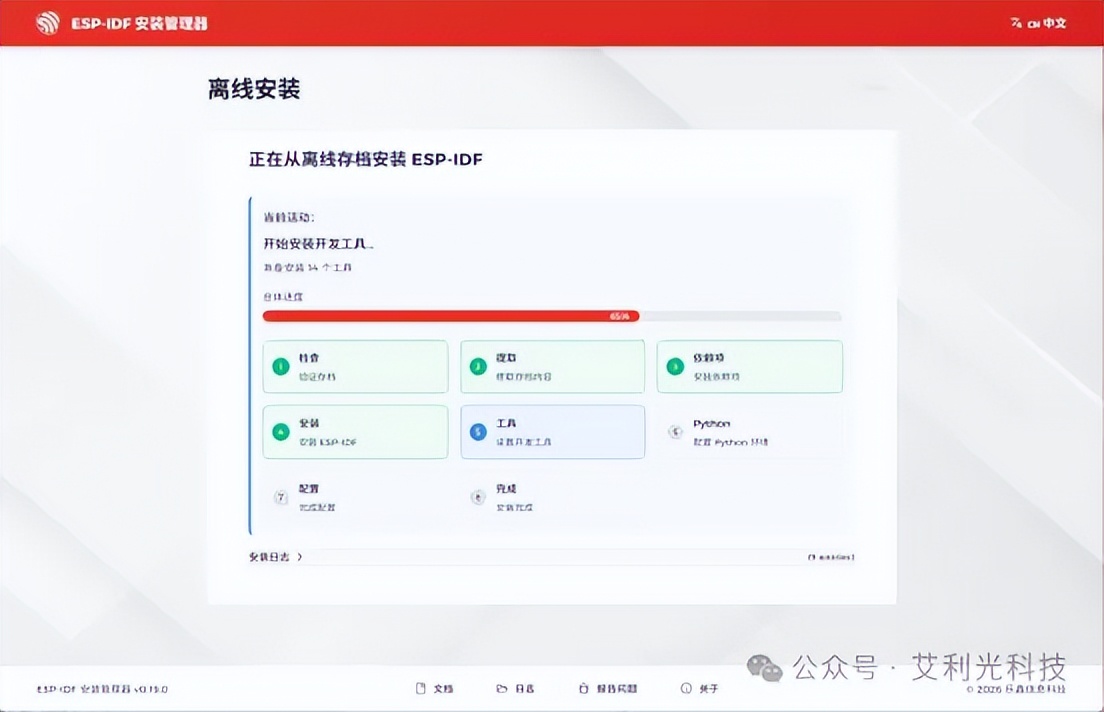Click step 7 配置 circle icon
Image resolution: width=1104 pixels, height=712 pixels.
pyautogui.click(x=281, y=497)
